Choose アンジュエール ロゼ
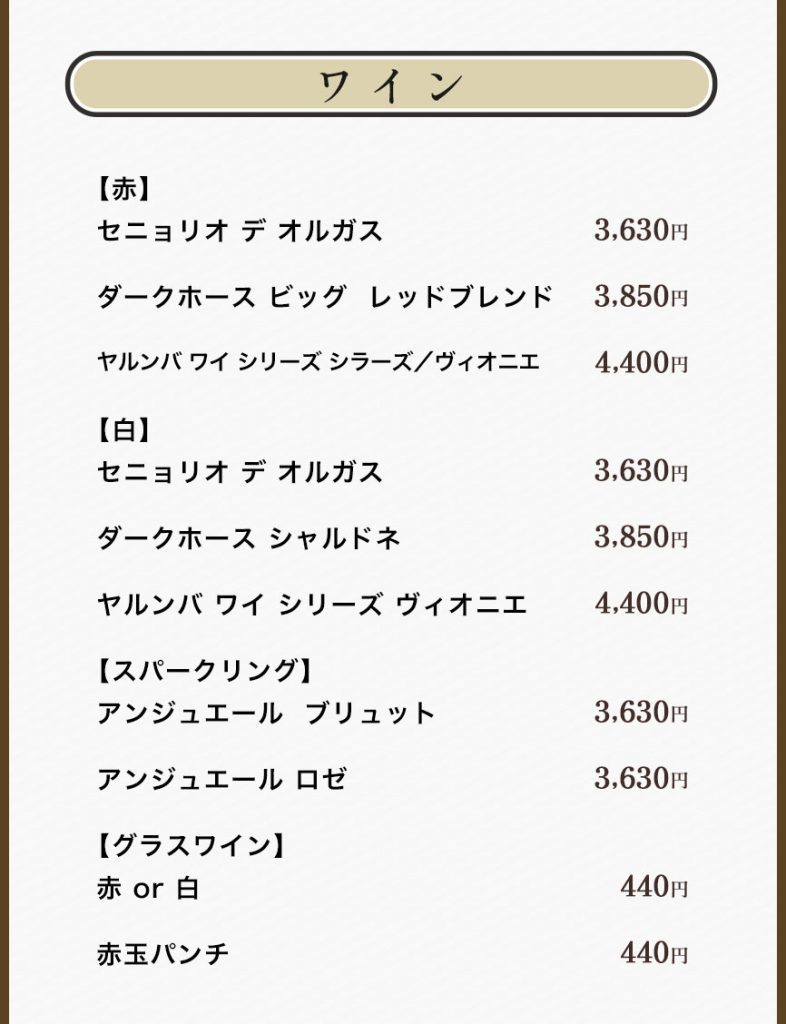The height and width of the screenshot is (1024, 786). pyautogui.click(x=222, y=779)
